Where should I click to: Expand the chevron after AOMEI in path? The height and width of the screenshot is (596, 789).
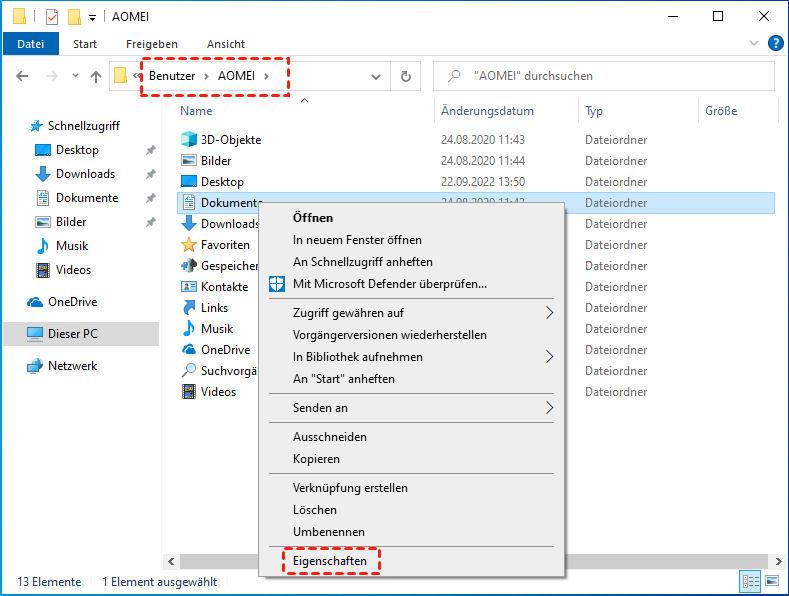(x=267, y=76)
